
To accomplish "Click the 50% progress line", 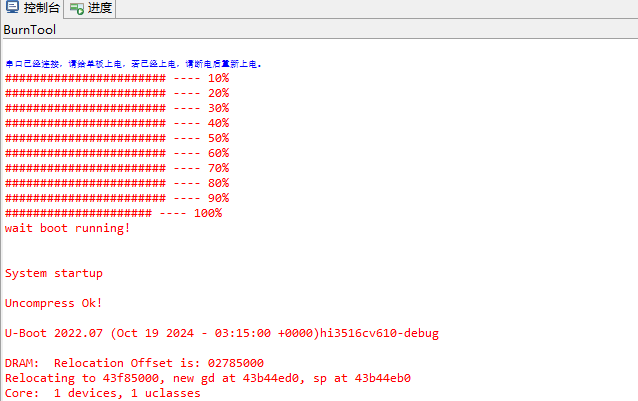I will [x=117, y=138].
